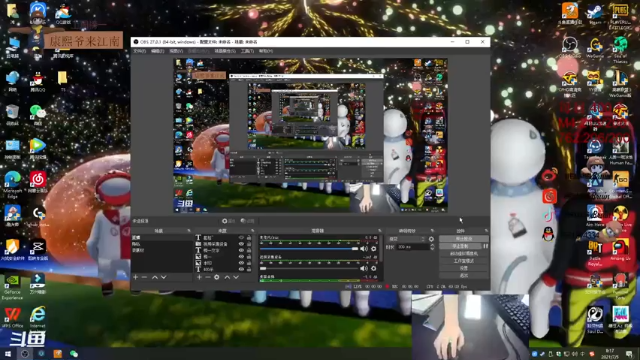Select the first scene in the Scenes list
The image size is (640, 360).
coord(162,238)
